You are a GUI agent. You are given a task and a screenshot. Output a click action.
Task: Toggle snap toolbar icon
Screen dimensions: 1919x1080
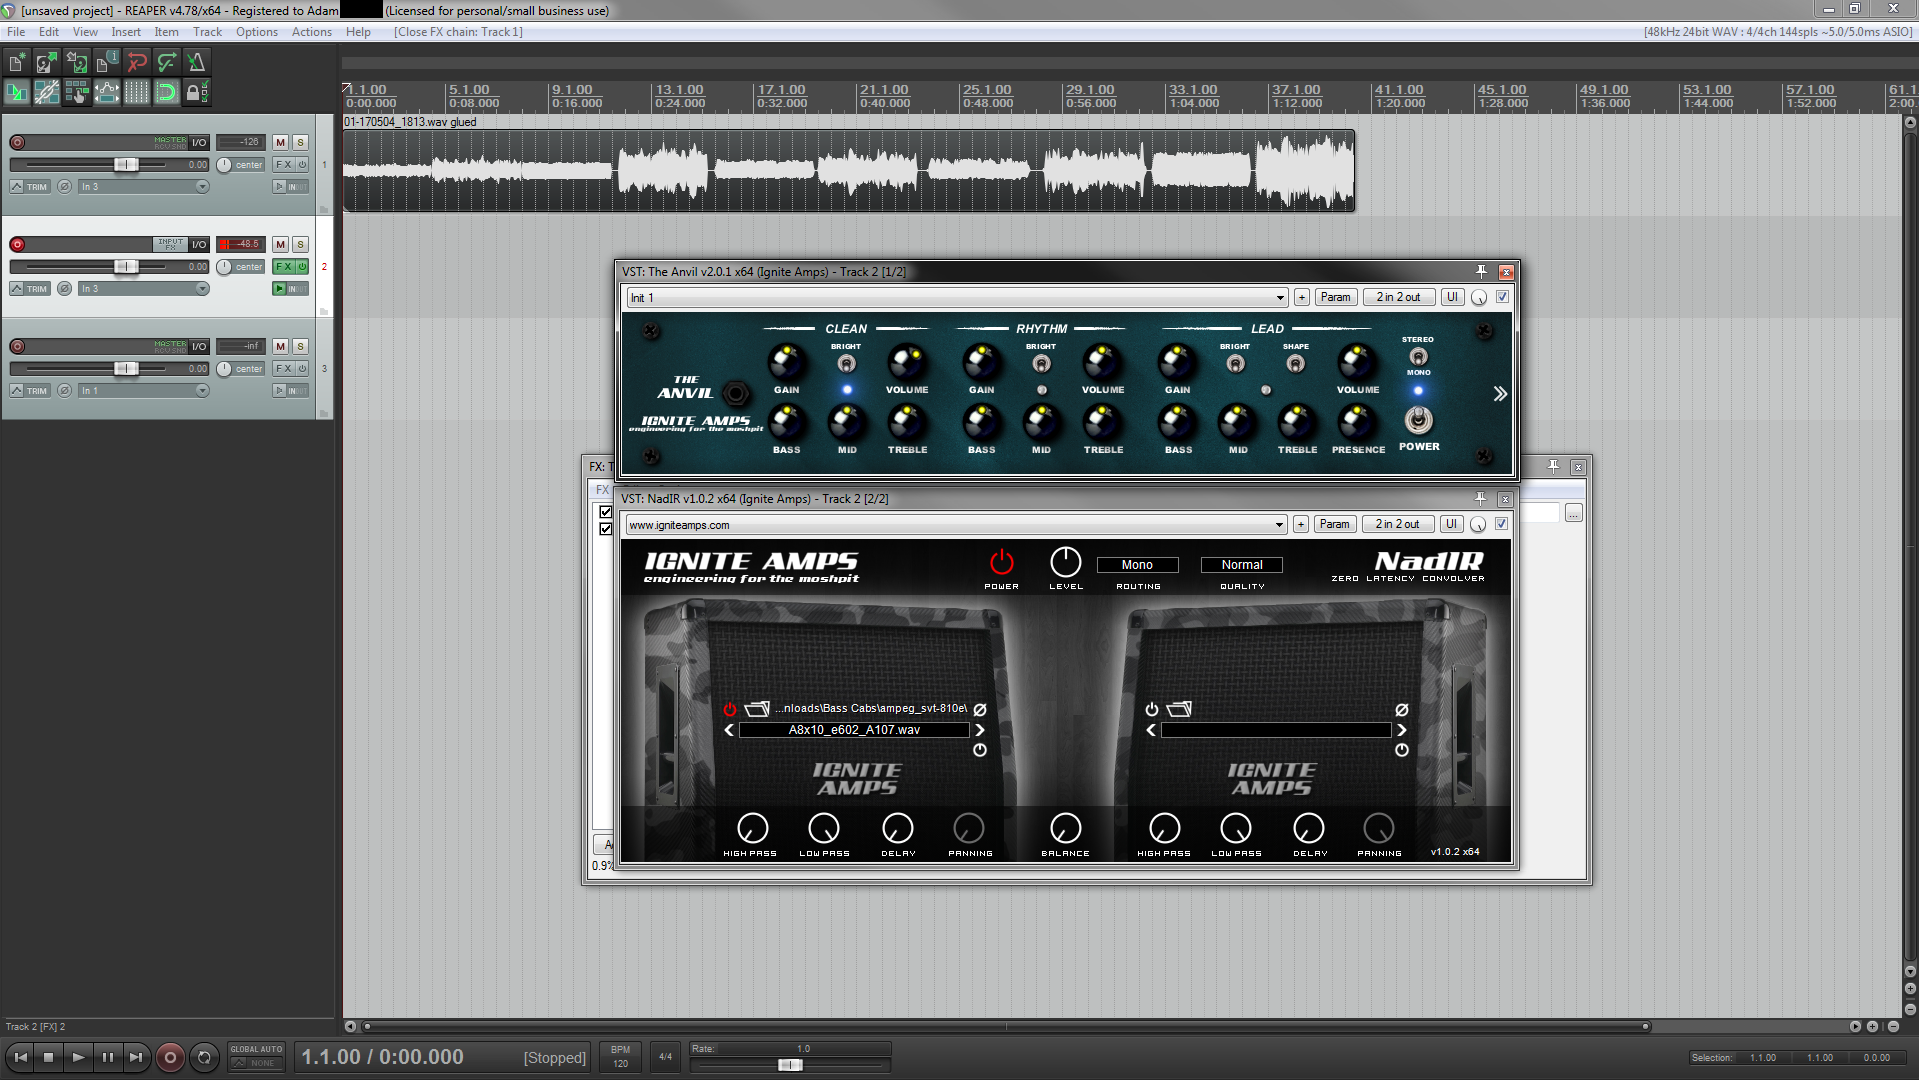tap(166, 92)
